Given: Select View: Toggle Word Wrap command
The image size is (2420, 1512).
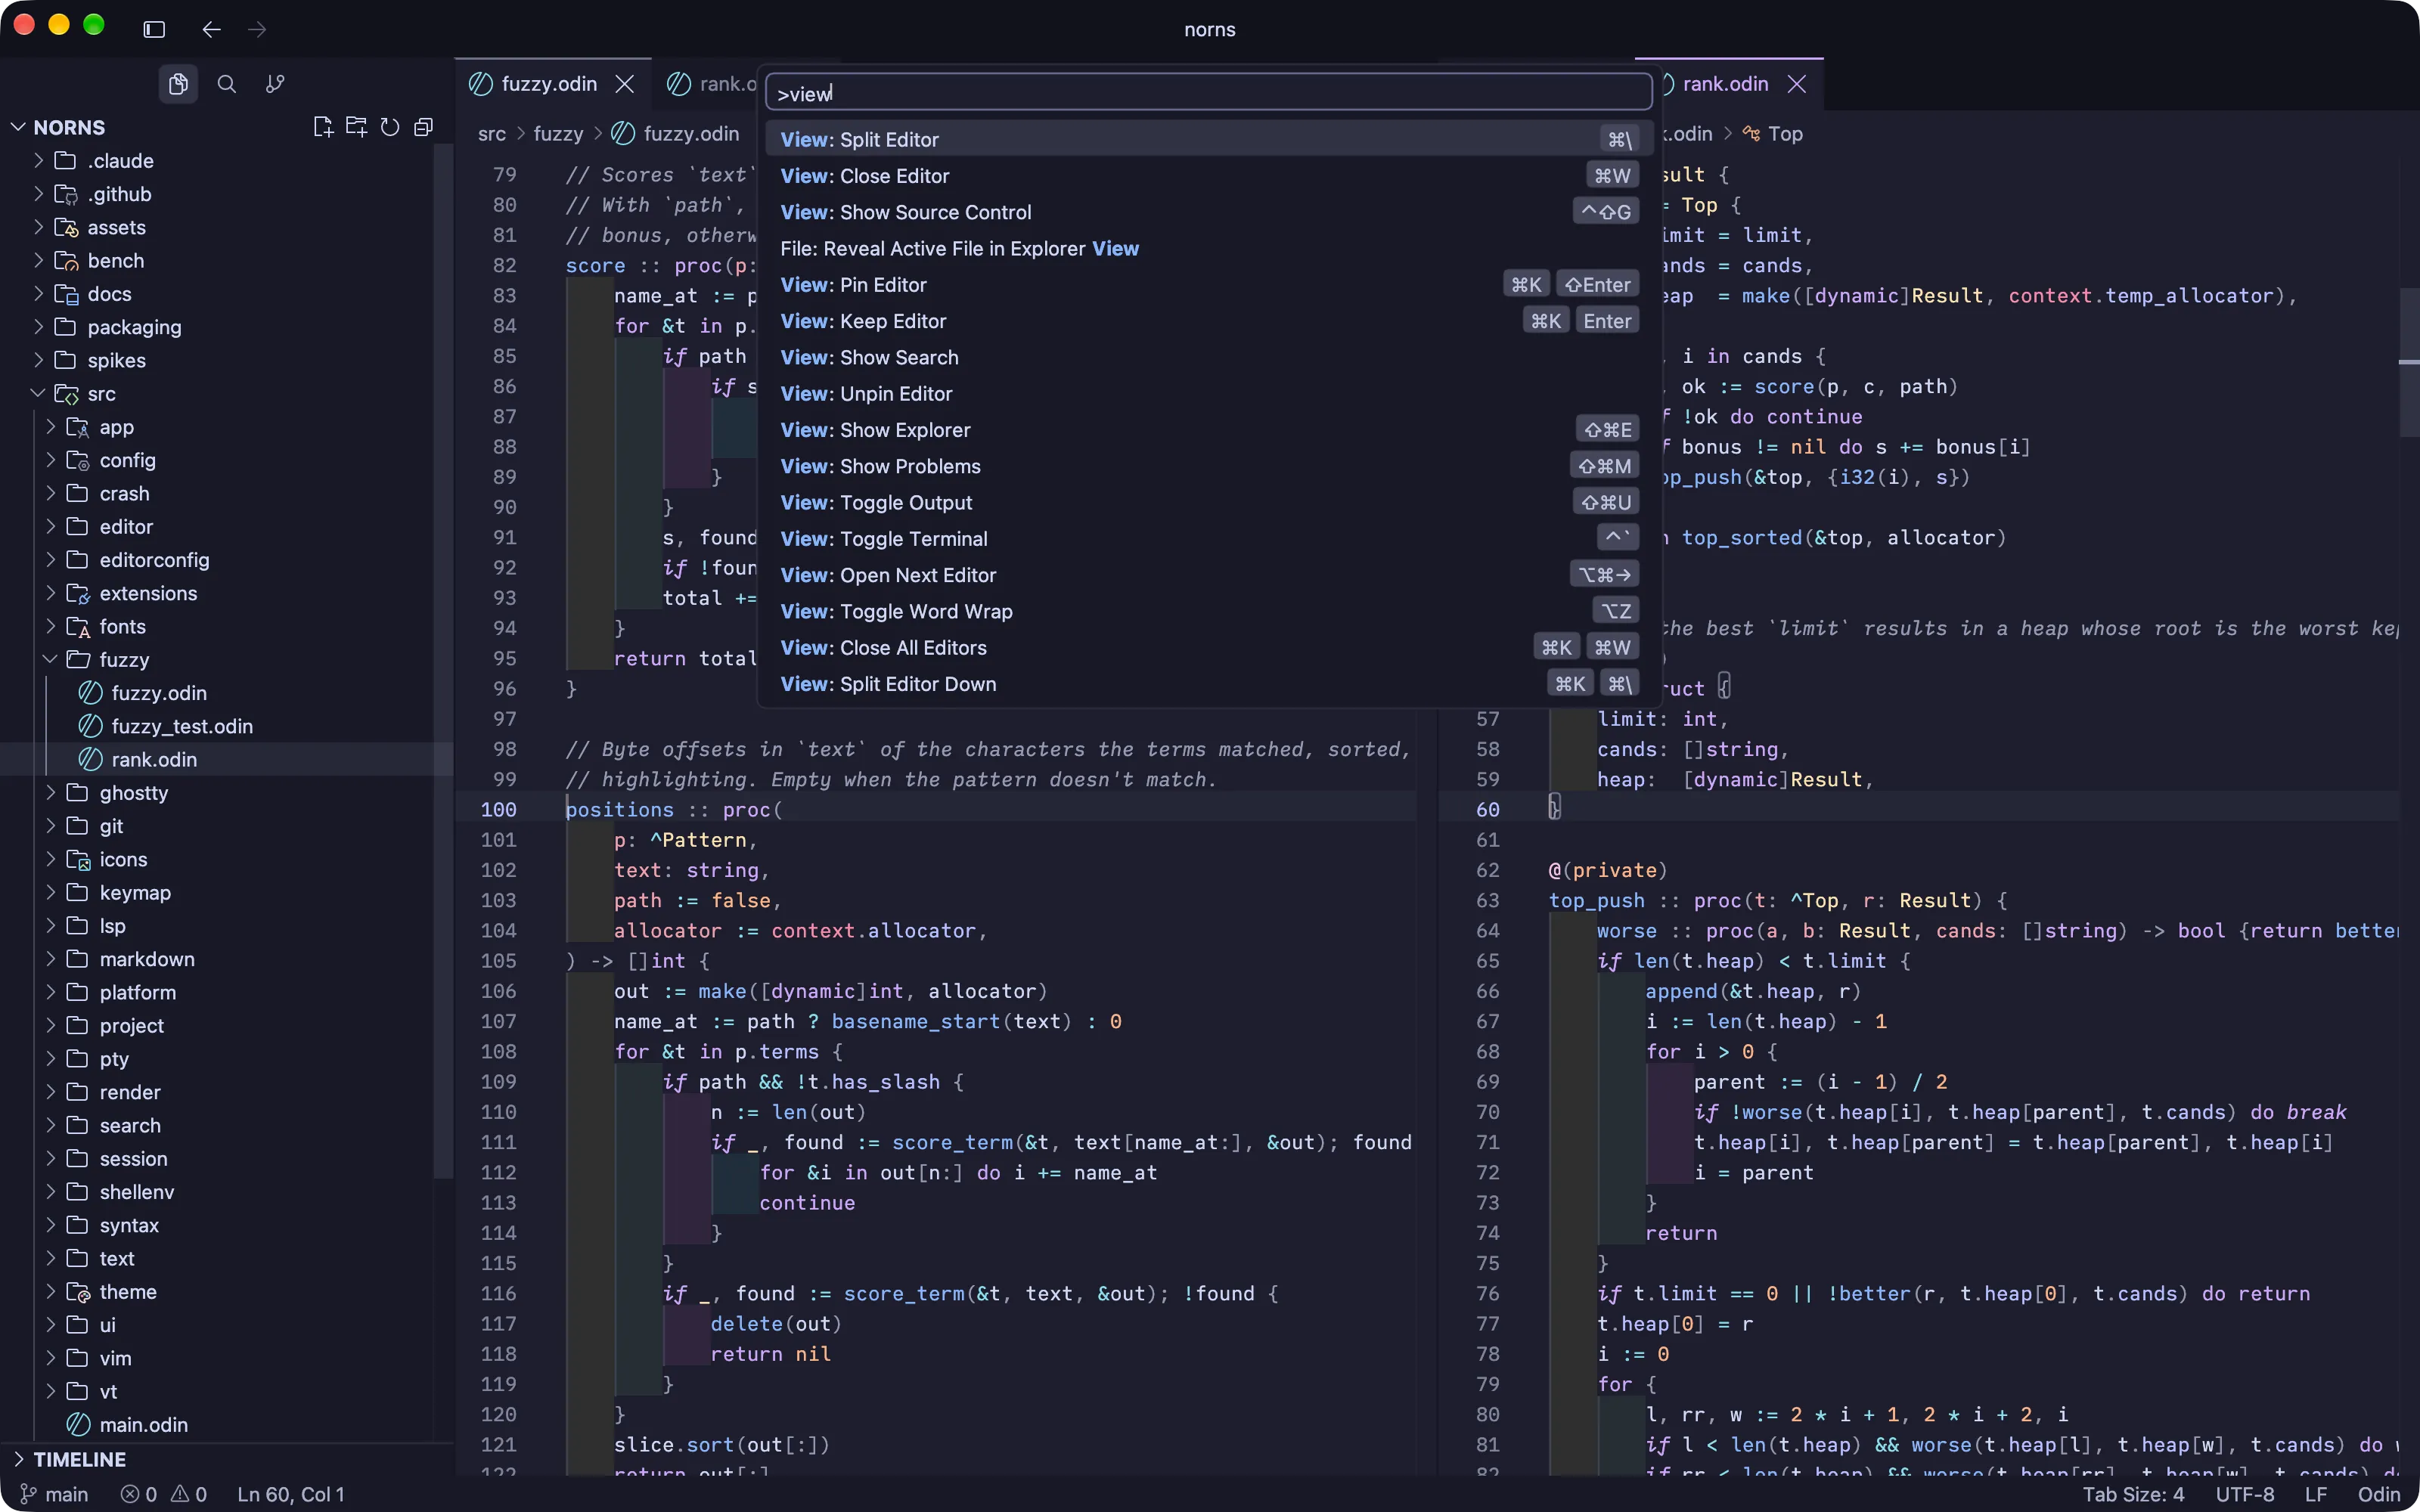Looking at the screenshot, I should pos(1208,611).
